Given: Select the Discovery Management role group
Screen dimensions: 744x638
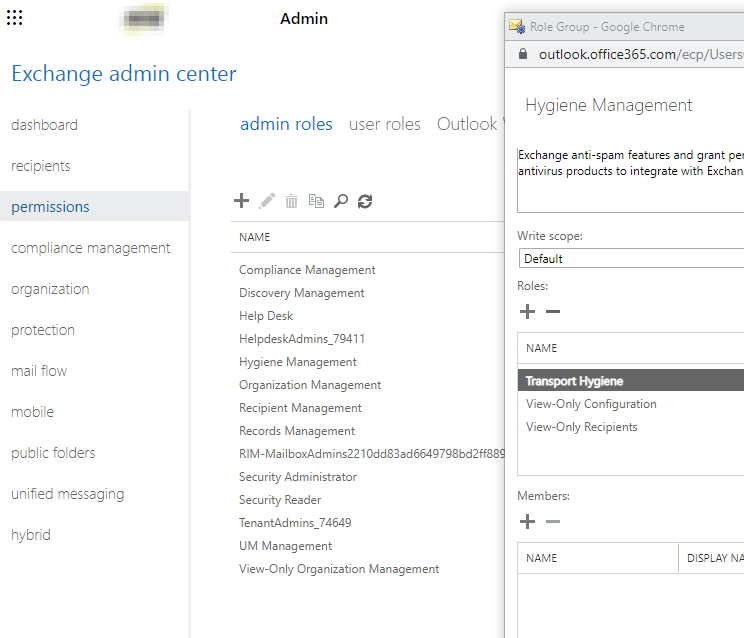Looking at the screenshot, I should (x=301, y=293).
